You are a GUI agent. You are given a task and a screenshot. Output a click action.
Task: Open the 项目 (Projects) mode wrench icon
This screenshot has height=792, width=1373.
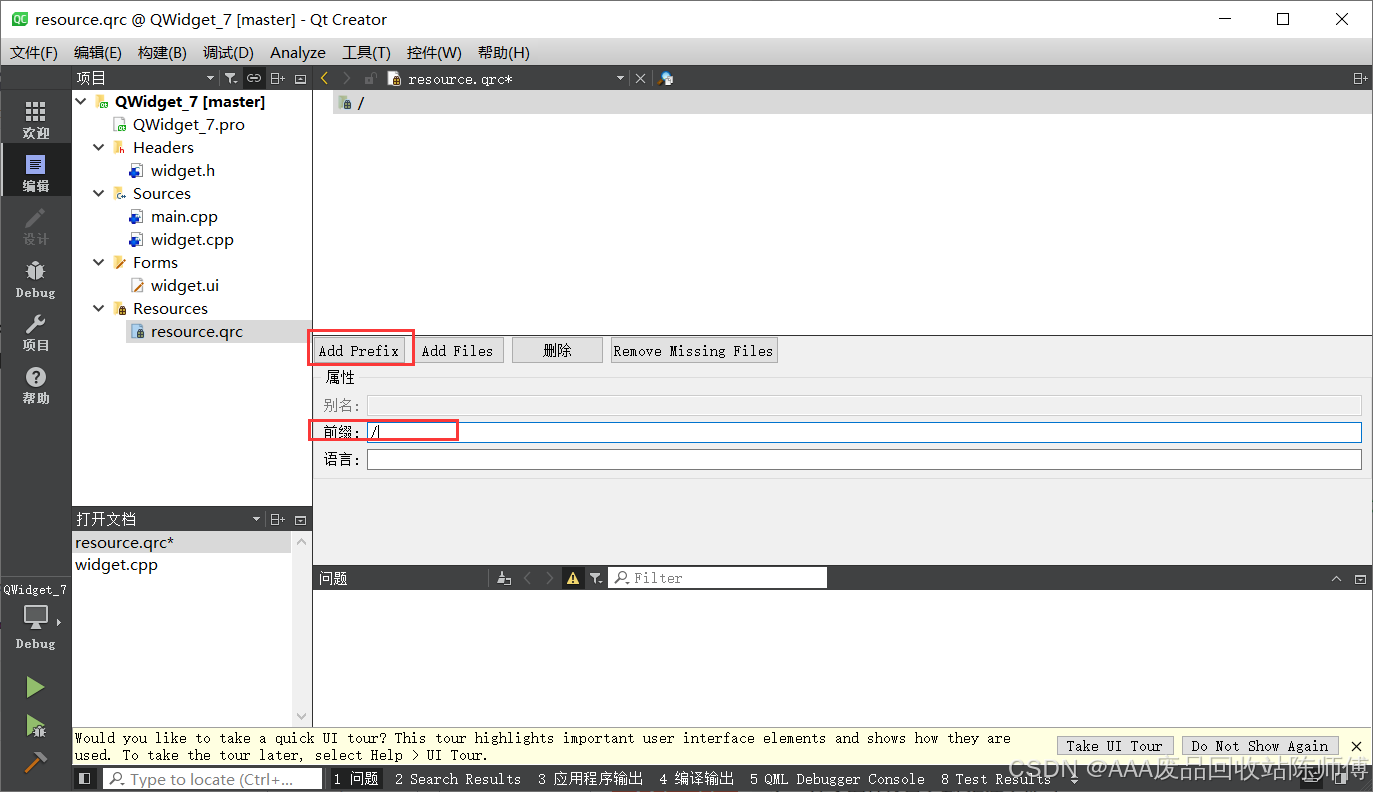click(x=35, y=331)
